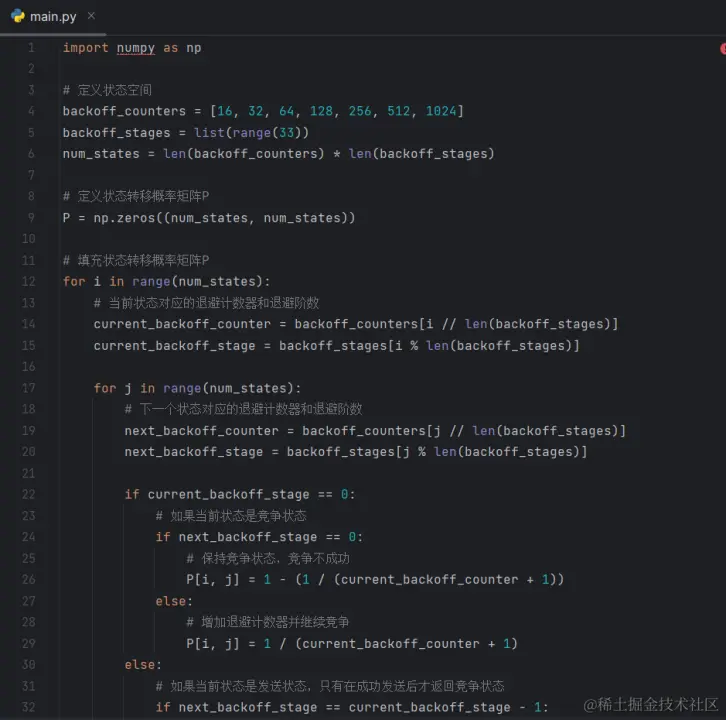Click 'if next_backoff_stage == 0:' on line 24
Image resolution: width=726 pixels, height=720 pixels.
pos(259,537)
